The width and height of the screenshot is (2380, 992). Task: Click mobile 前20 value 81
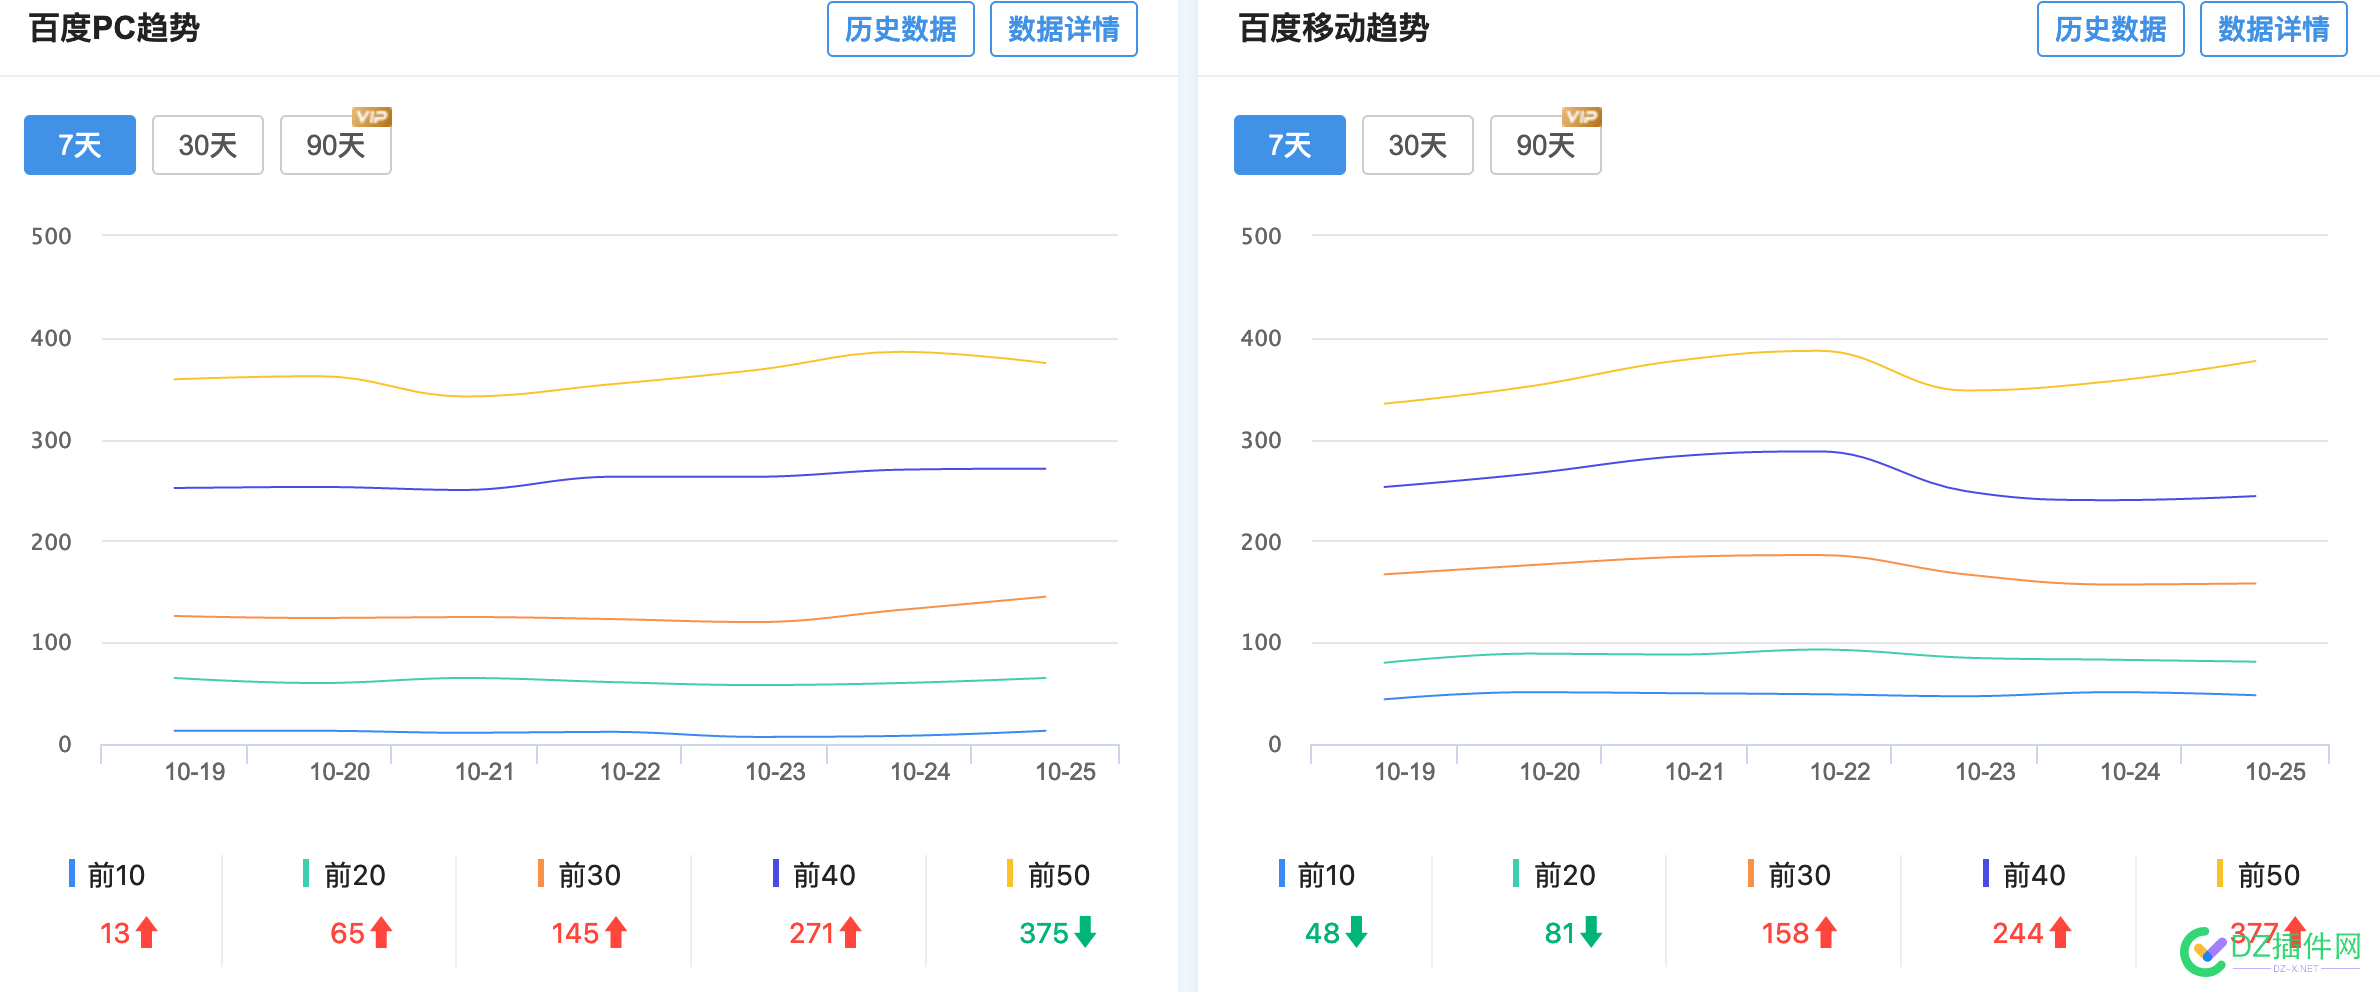coord(1560,934)
